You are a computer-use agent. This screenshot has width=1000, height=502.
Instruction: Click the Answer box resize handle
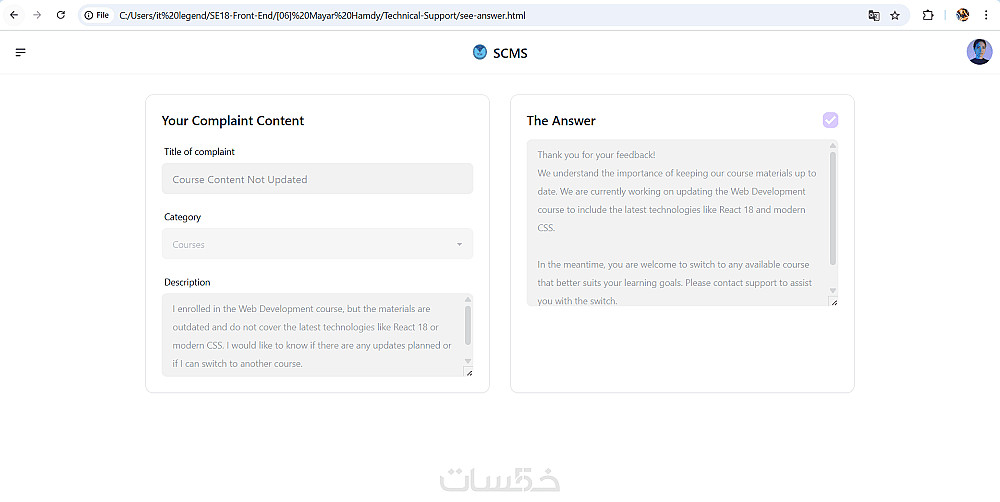click(834, 302)
